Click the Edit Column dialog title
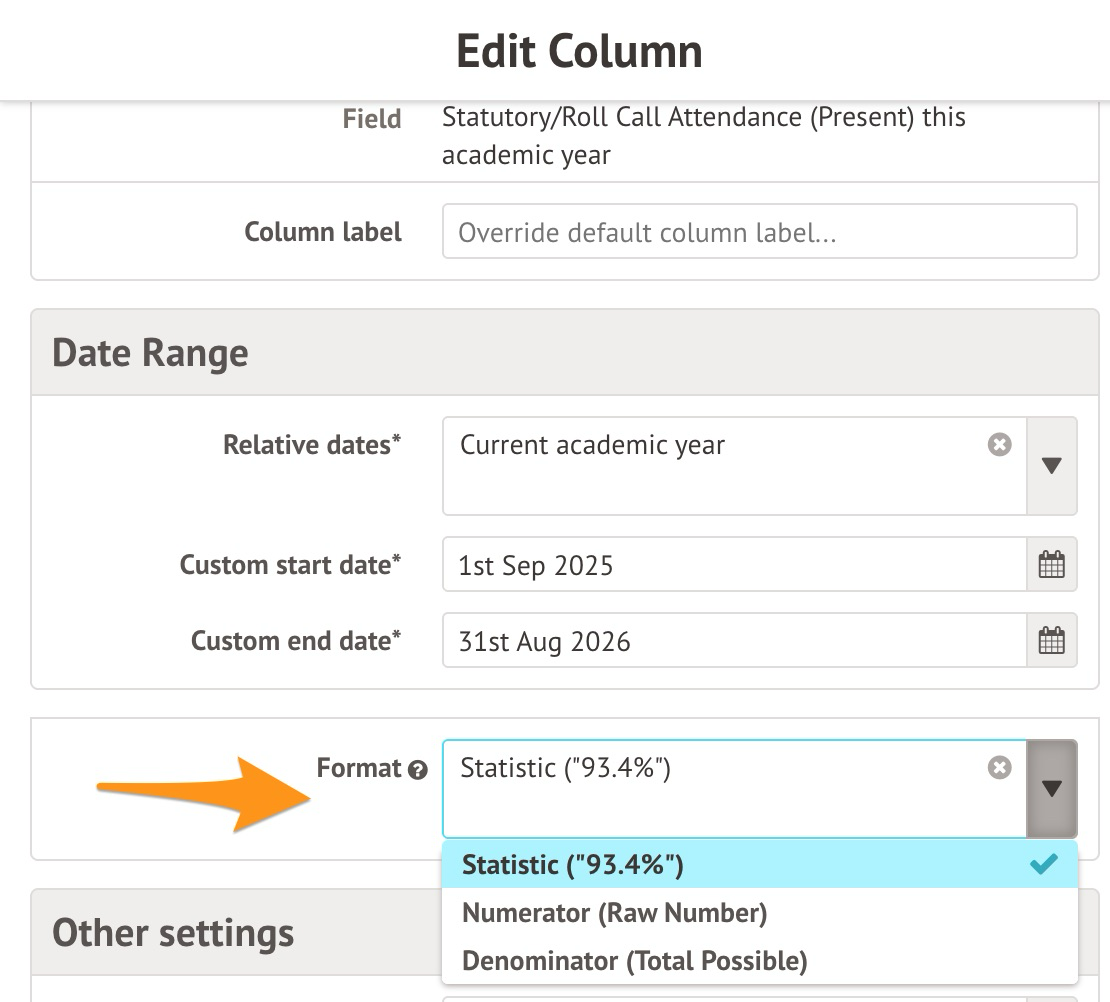The width and height of the screenshot is (1110, 1002). point(579,51)
